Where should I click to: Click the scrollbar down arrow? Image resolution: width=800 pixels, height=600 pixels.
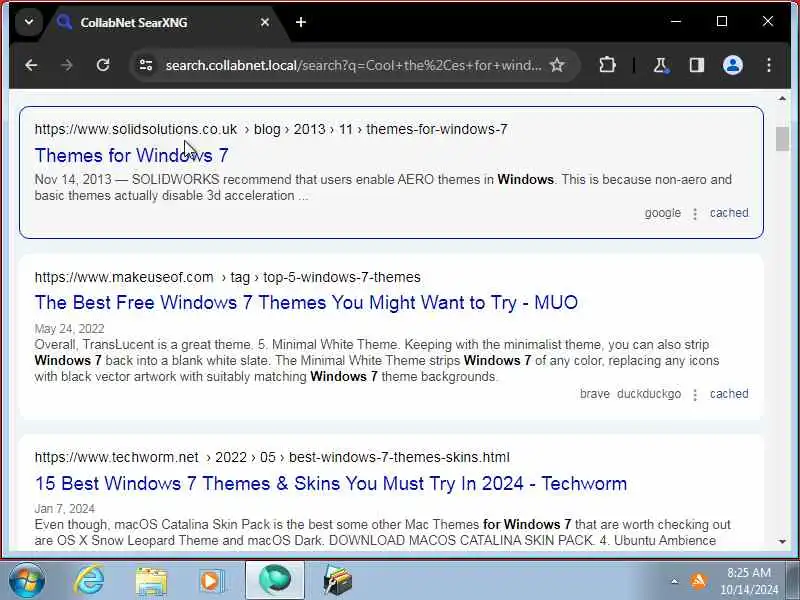coord(782,541)
